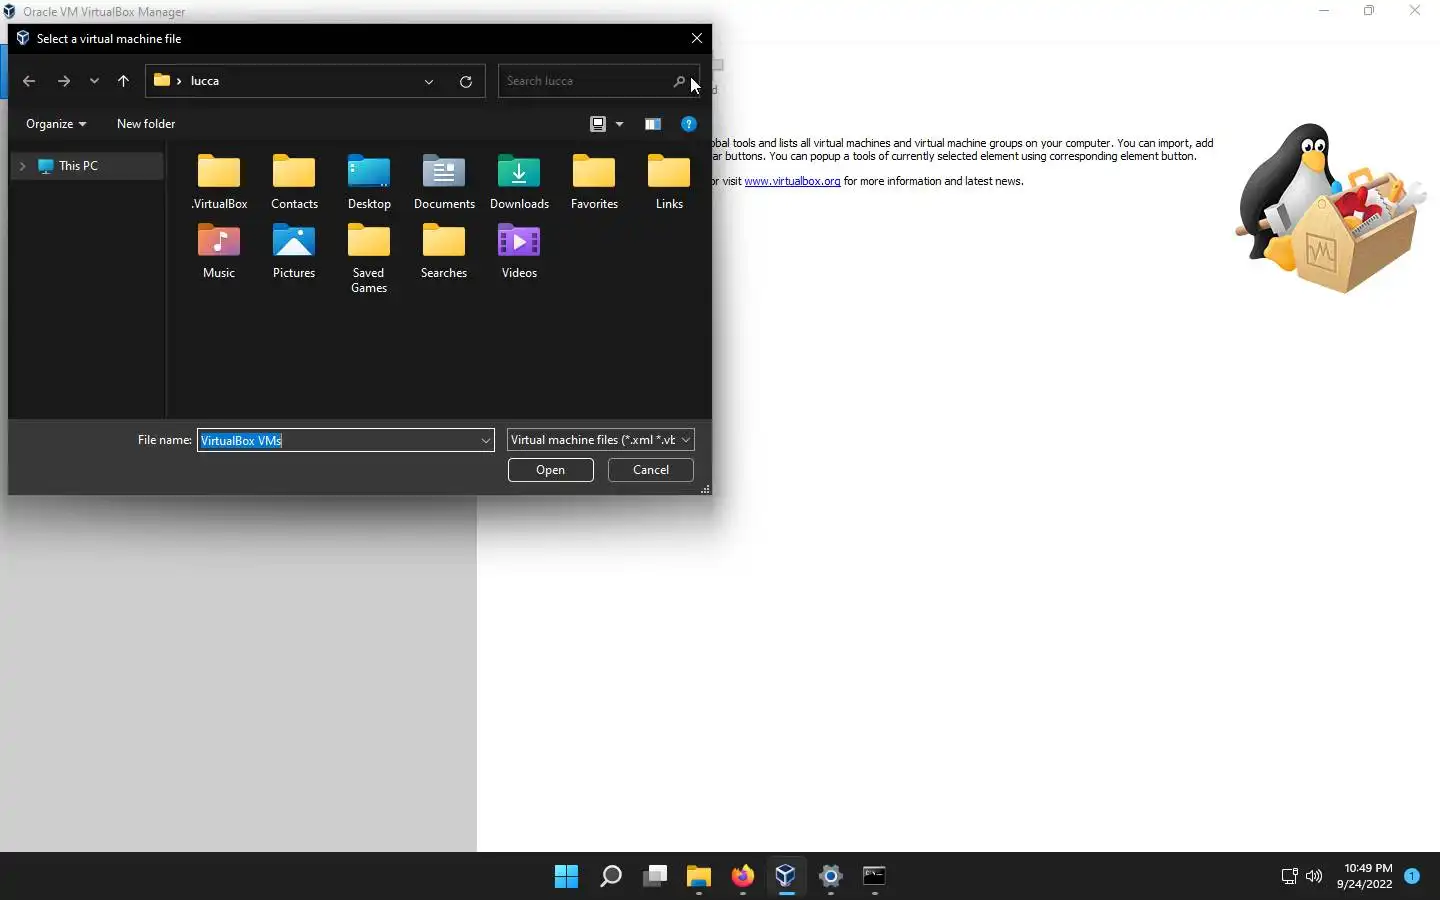Open the Virtual machine files filter dropdown
1440x900 pixels.
[x=600, y=440]
